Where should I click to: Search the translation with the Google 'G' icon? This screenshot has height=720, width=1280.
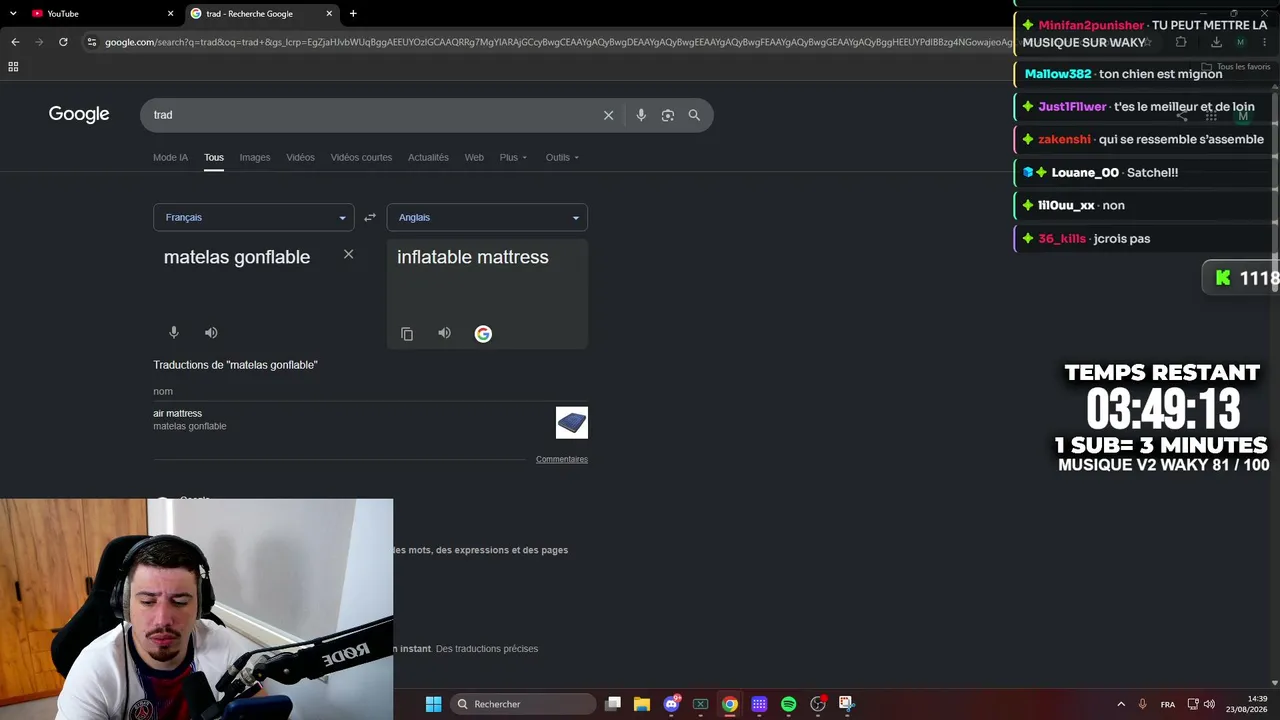pyautogui.click(x=483, y=334)
